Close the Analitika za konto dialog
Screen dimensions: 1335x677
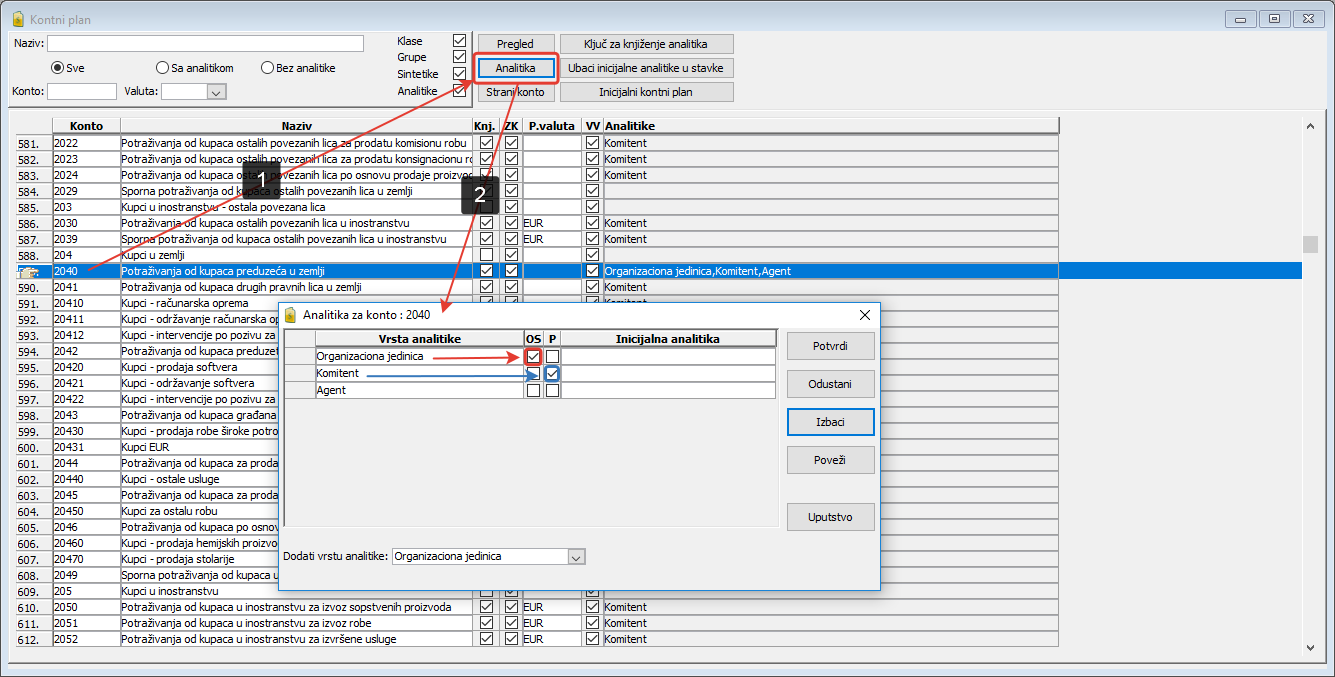865,314
